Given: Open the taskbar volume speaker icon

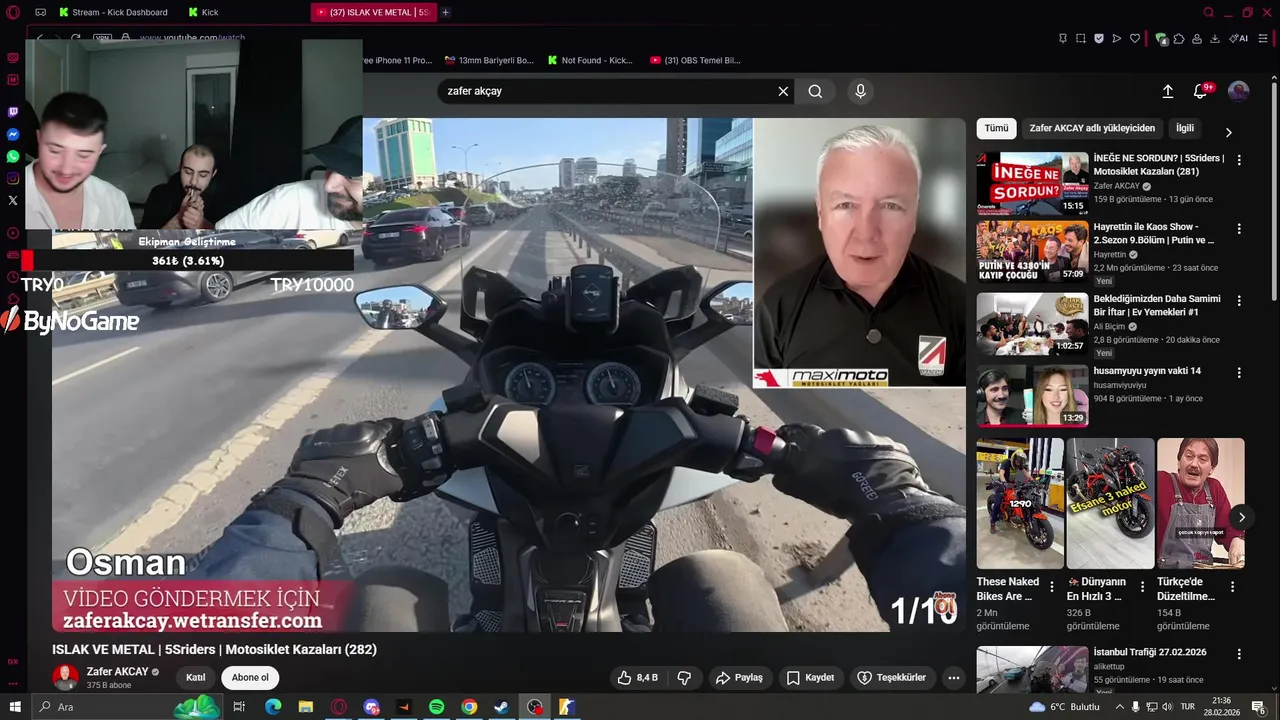Looking at the screenshot, I should coord(1167,707).
